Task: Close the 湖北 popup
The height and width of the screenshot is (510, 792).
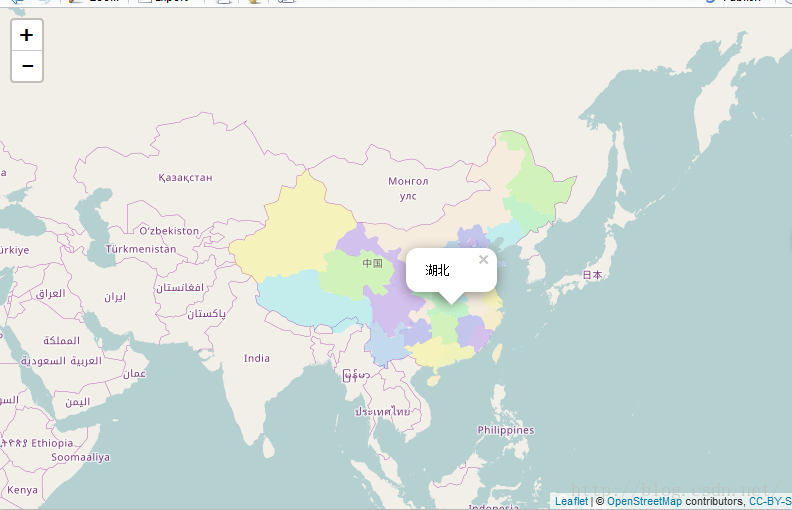Action: pos(483,260)
